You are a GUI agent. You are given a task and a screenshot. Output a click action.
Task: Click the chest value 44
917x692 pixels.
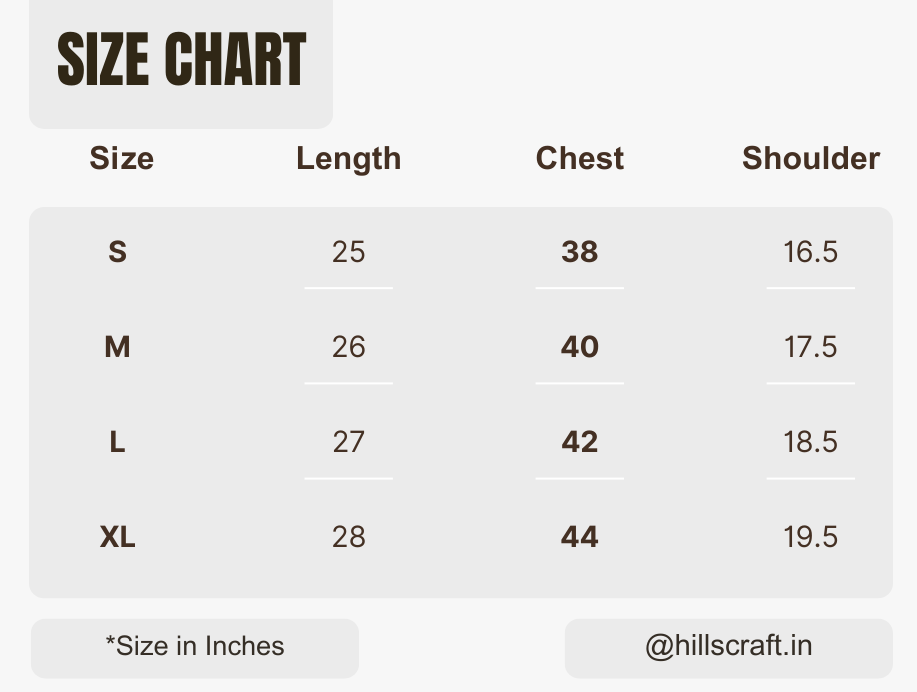[x=580, y=537]
